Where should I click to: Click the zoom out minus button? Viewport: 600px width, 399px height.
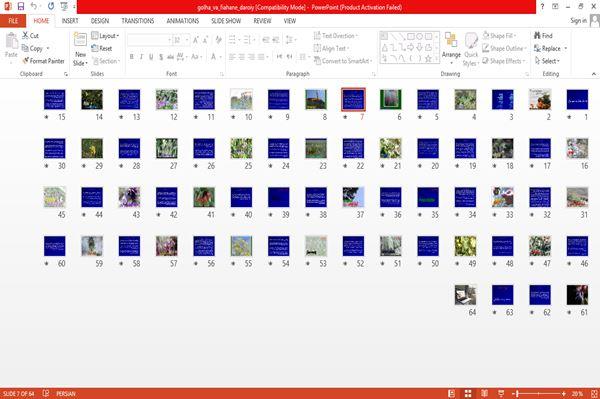tap(514, 393)
